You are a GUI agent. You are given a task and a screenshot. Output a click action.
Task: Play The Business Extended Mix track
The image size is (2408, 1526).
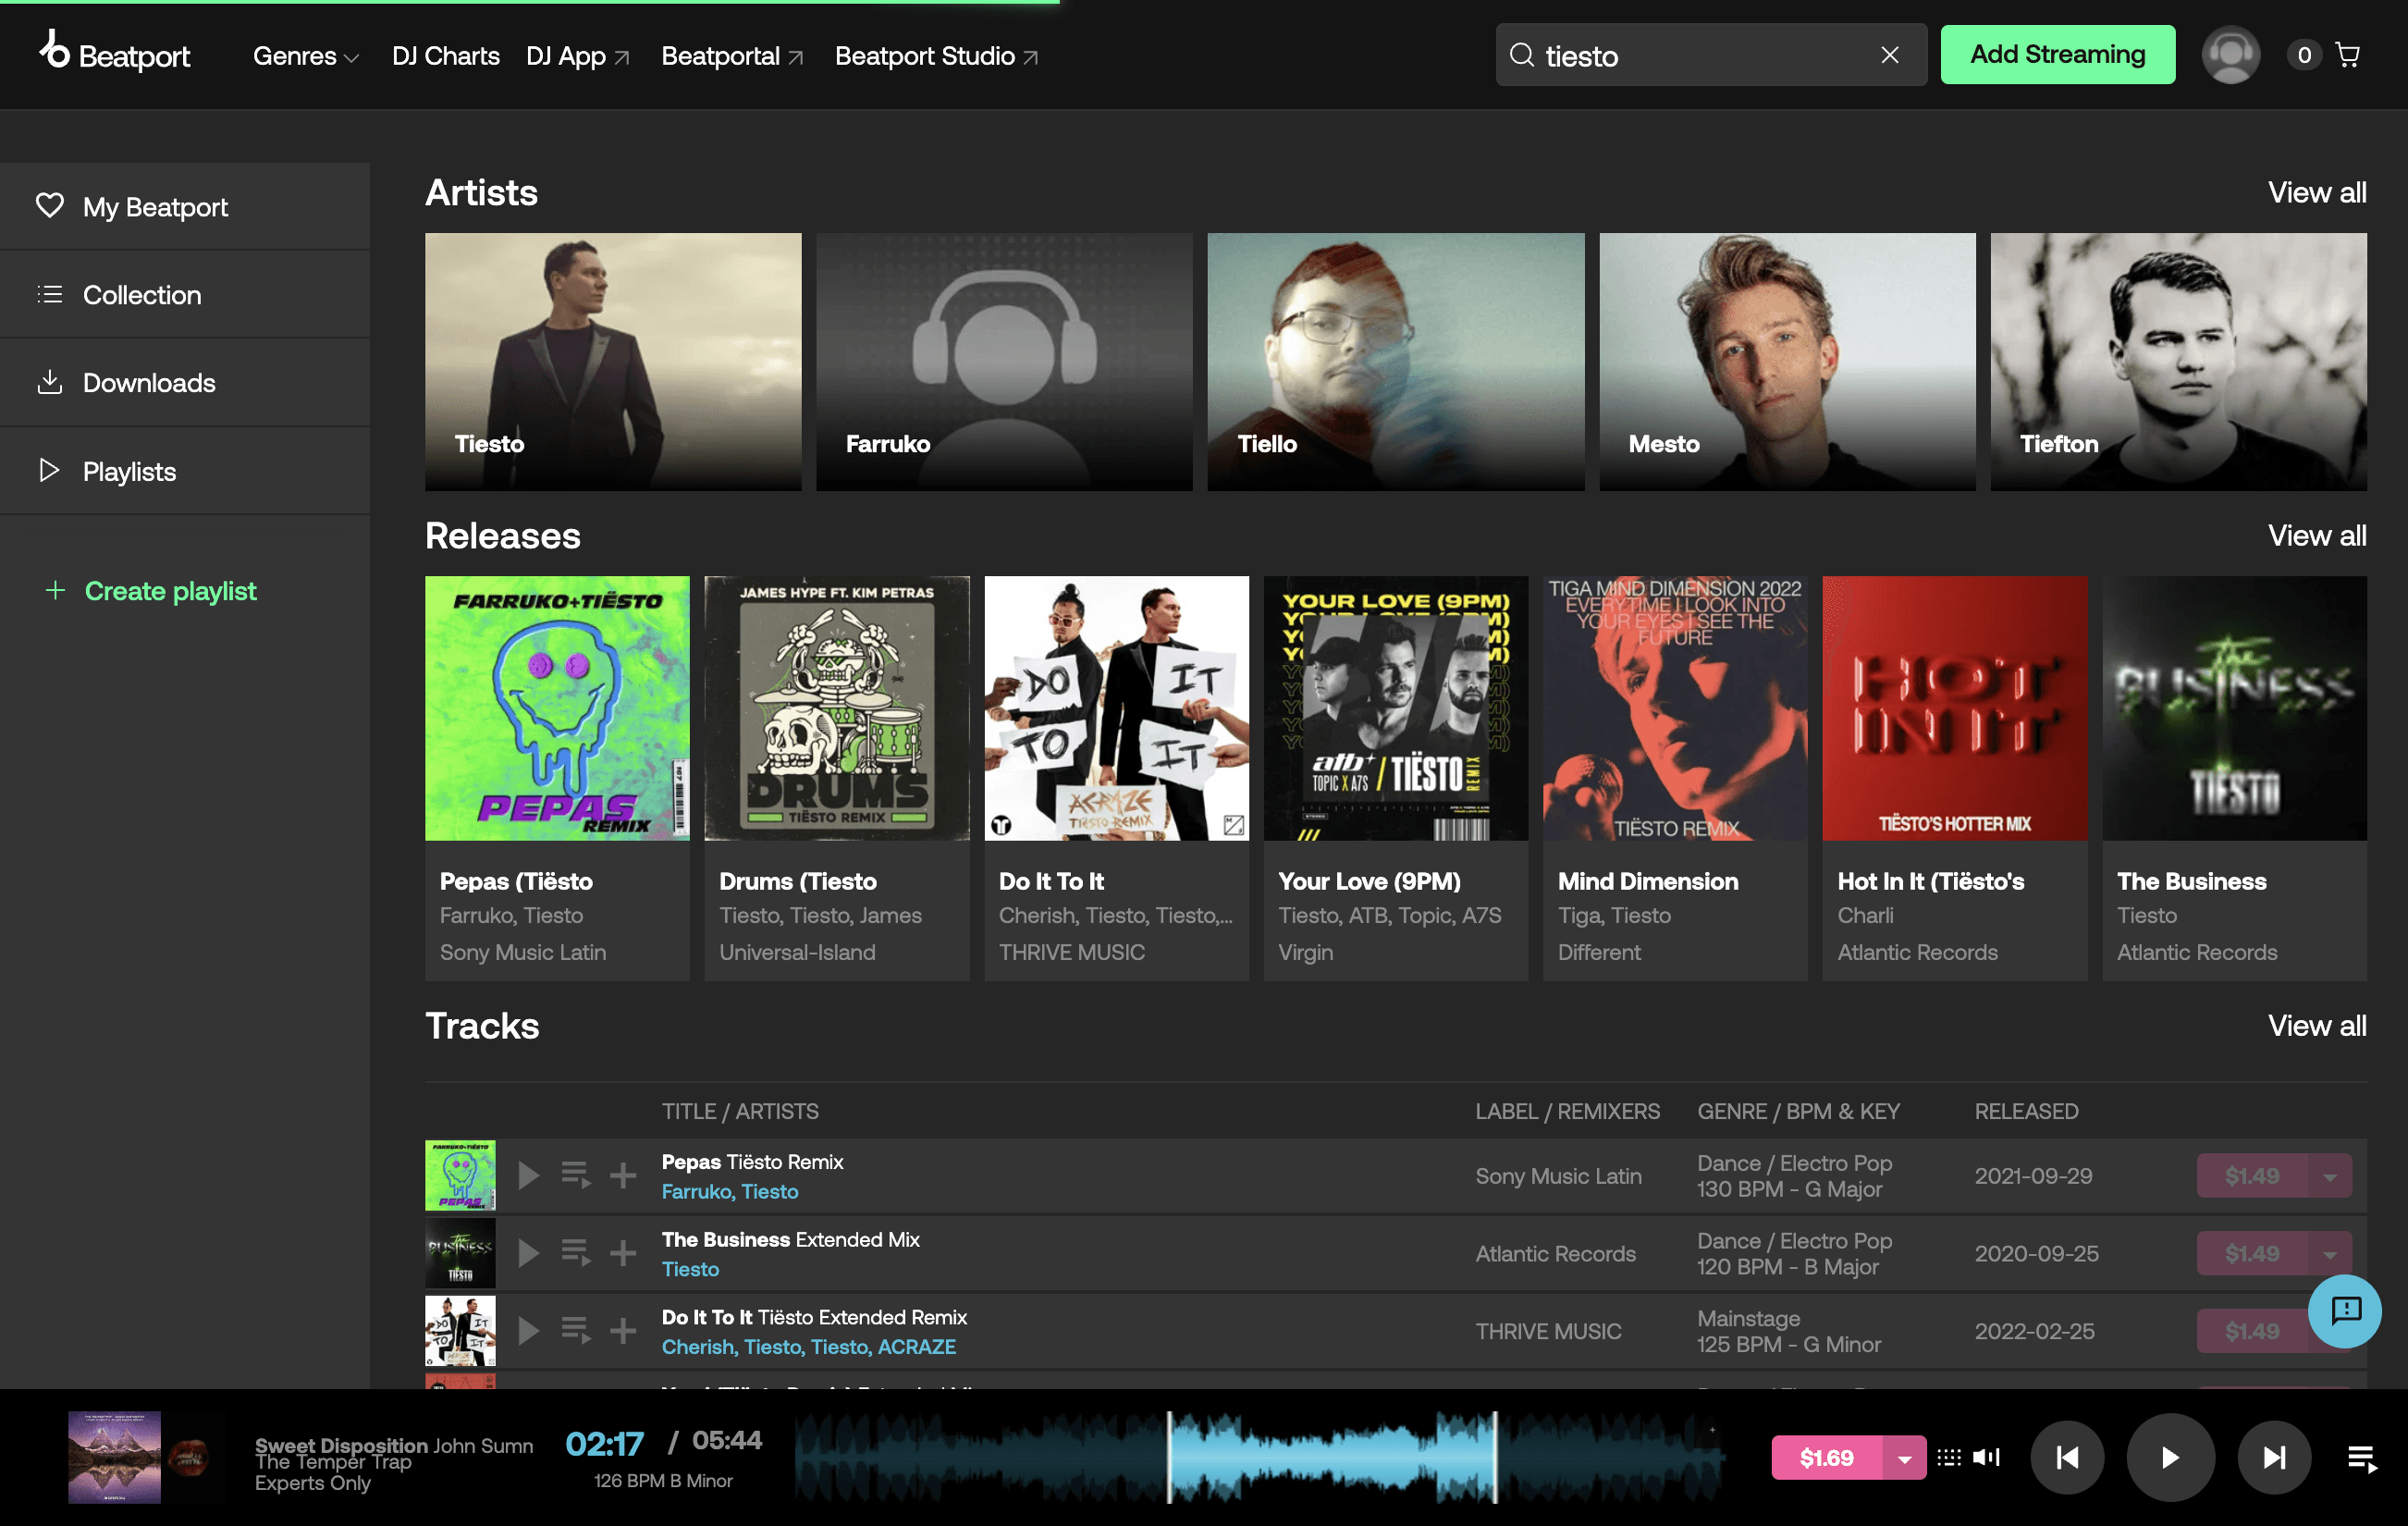528,1252
